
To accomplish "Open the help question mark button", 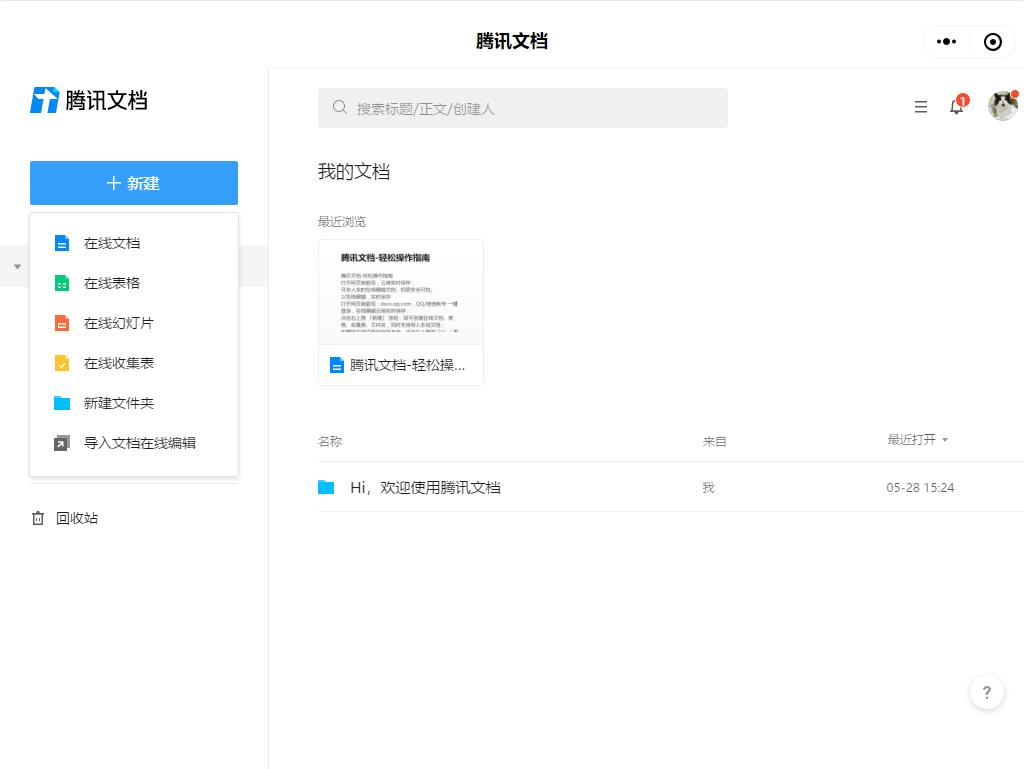I will (987, 691).
